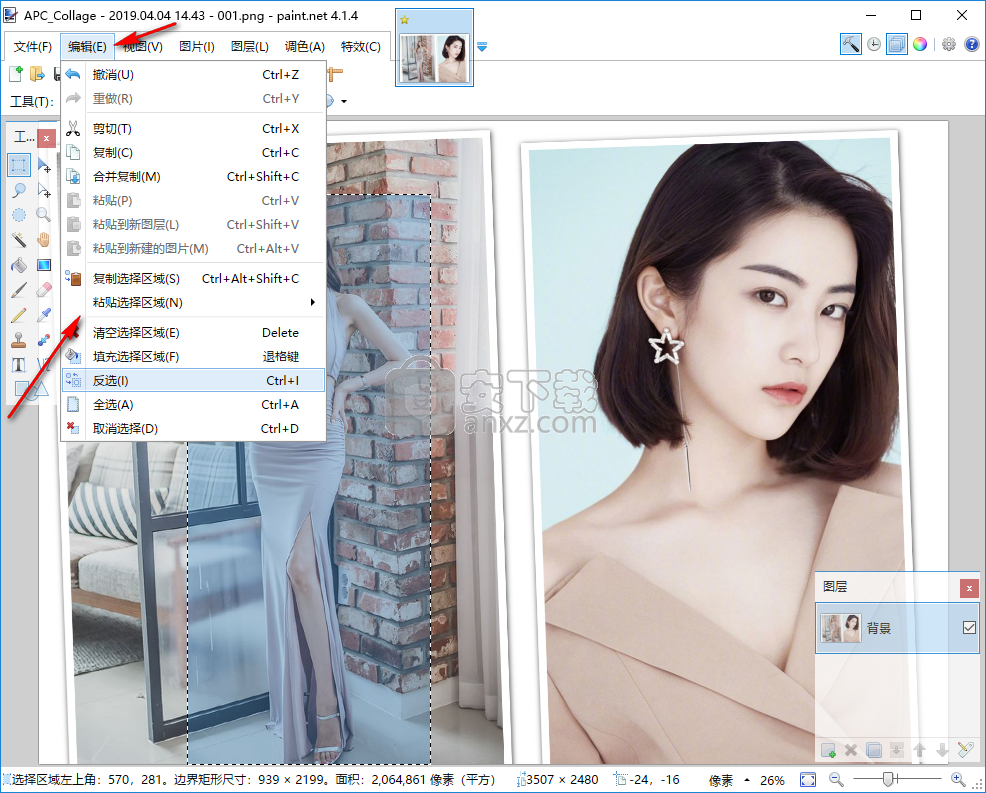This screenshot has width=986, height=793.
Task: Choose 清空选择区域(E) menu item
Action: 193,333
